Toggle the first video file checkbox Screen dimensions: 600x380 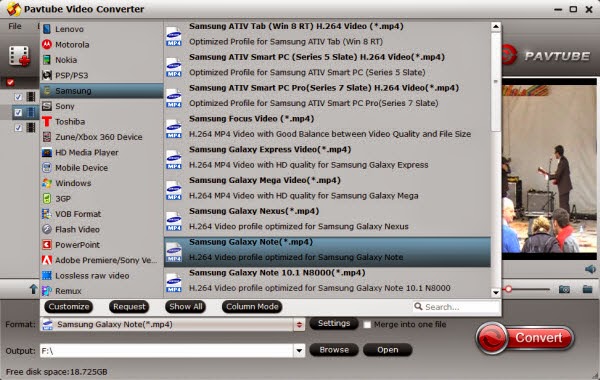pyautogui.click(x=18, y=97)
